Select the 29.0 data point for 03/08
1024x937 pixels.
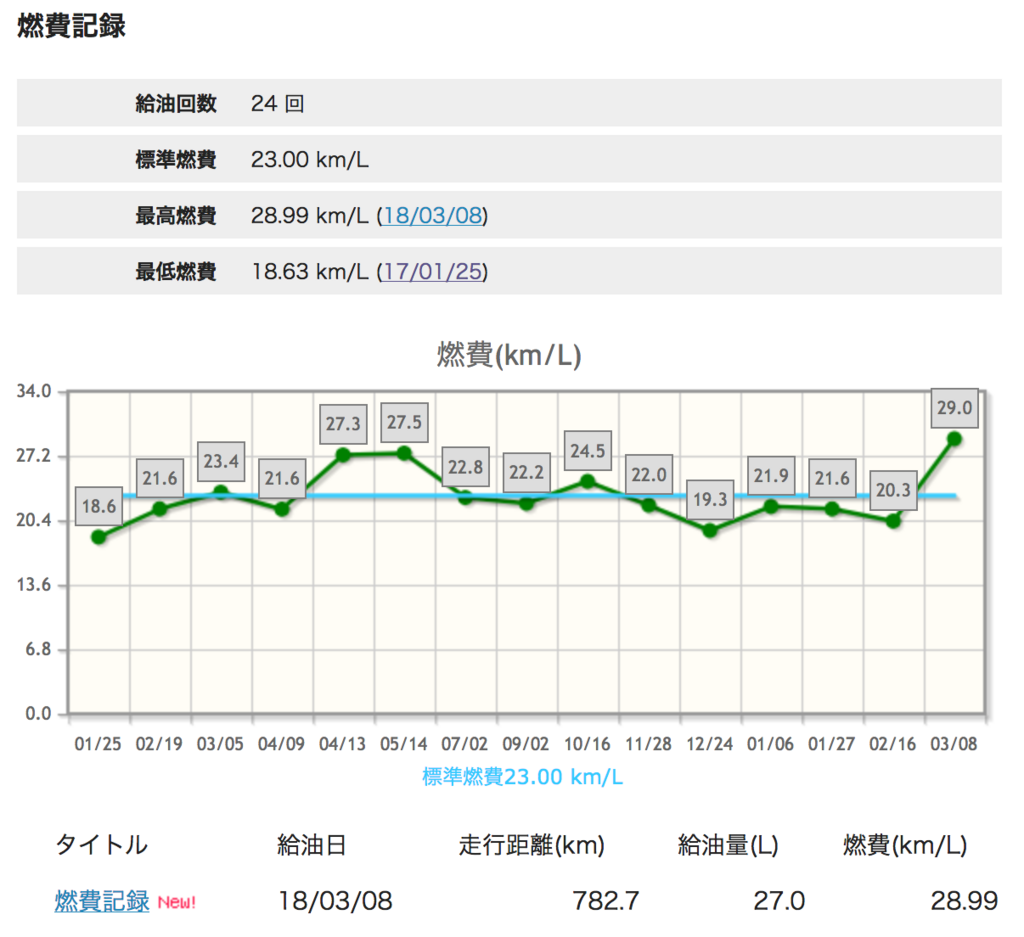click(953, 439)
